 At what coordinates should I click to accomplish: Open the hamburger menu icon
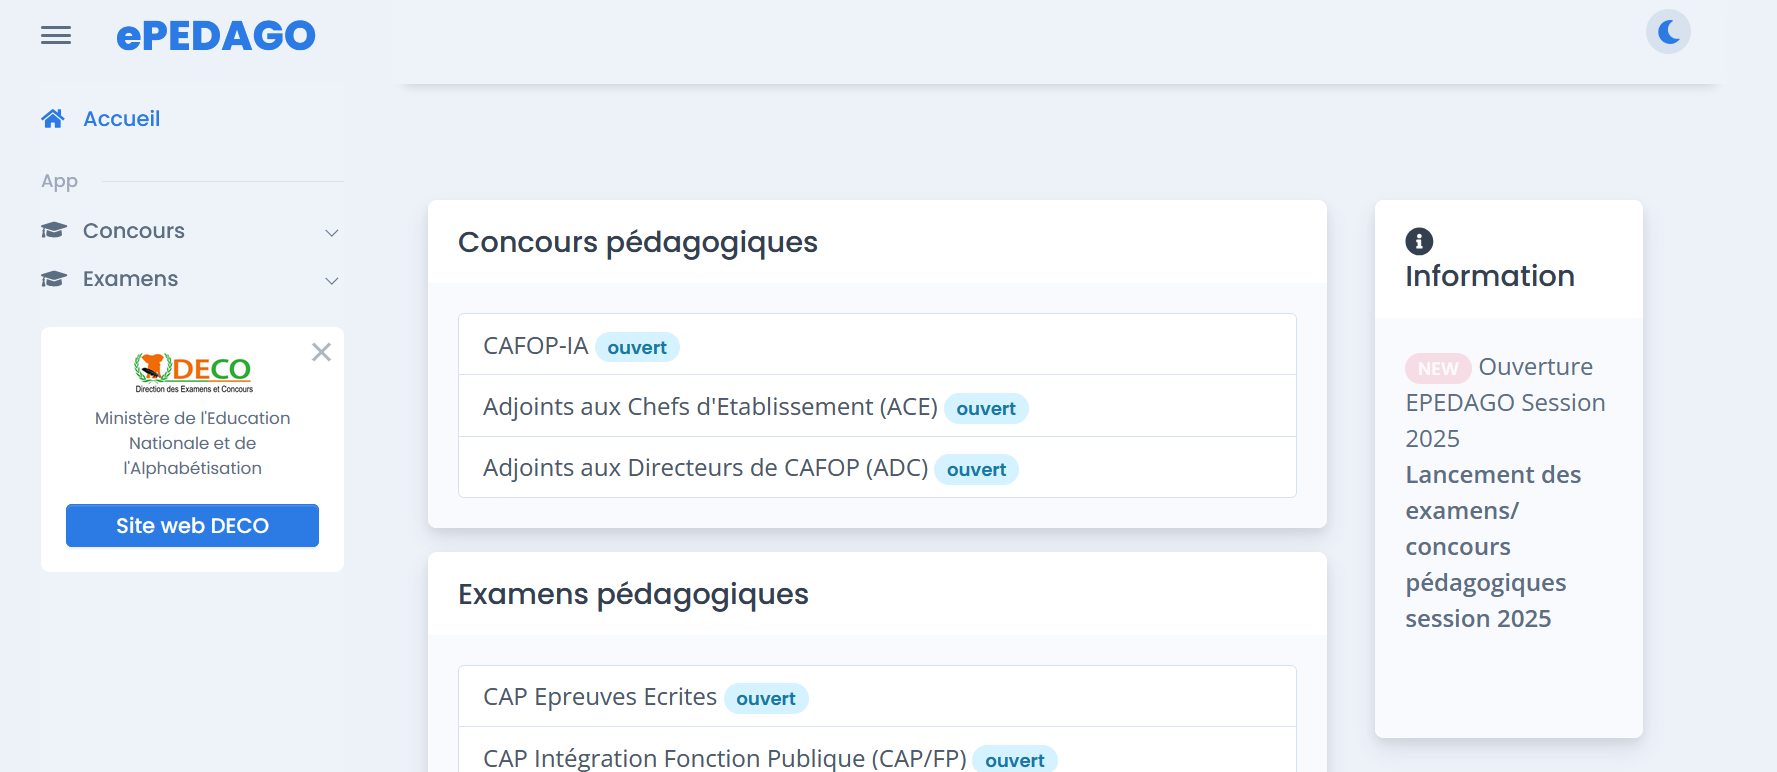click(x=56, y=36)
